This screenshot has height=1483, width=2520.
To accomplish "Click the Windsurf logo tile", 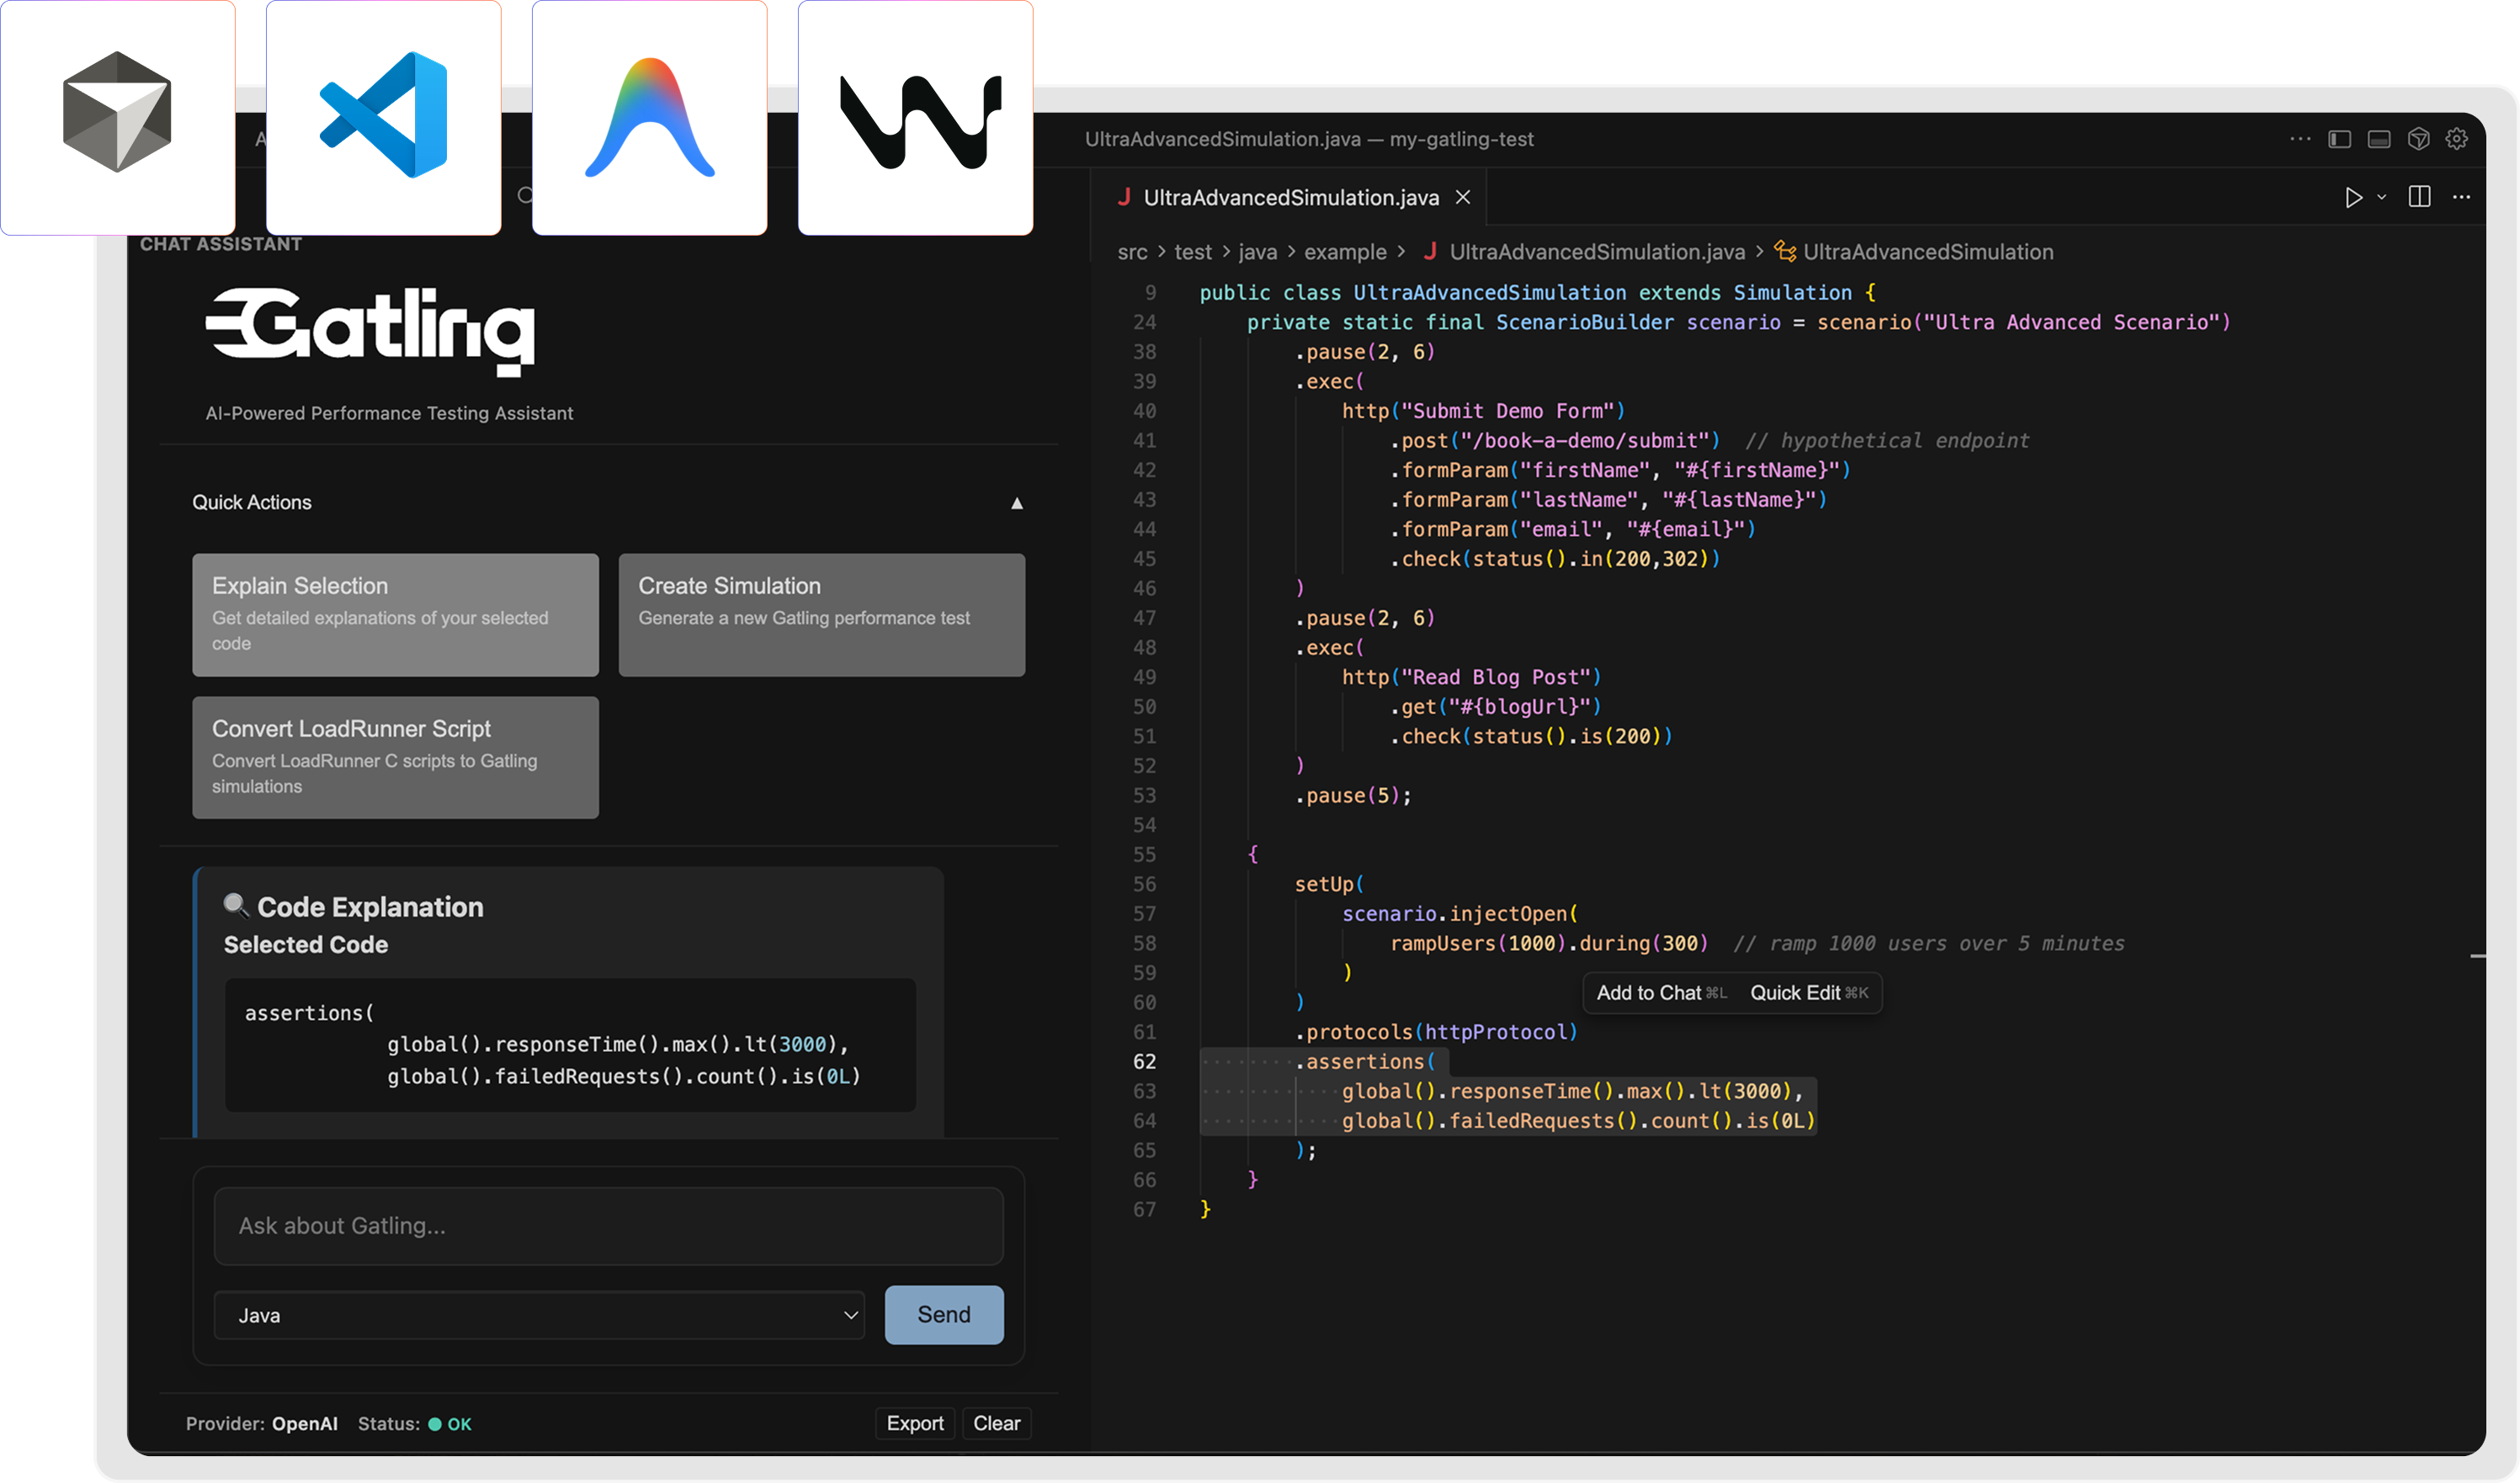I will click(915, 116).
